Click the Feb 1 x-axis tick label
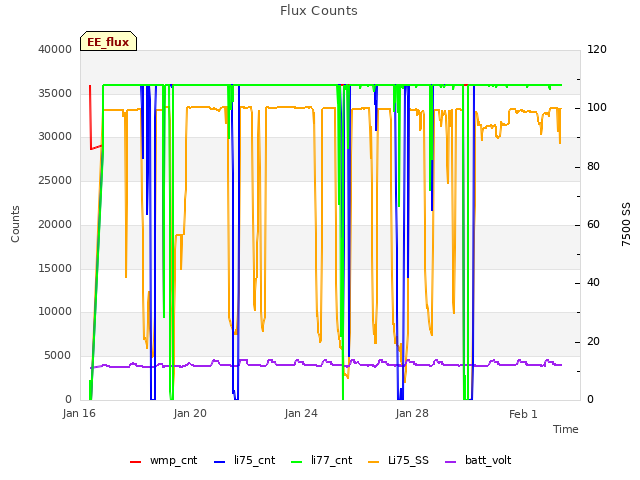Screen dimensions: 640x480 coord(523,414)
